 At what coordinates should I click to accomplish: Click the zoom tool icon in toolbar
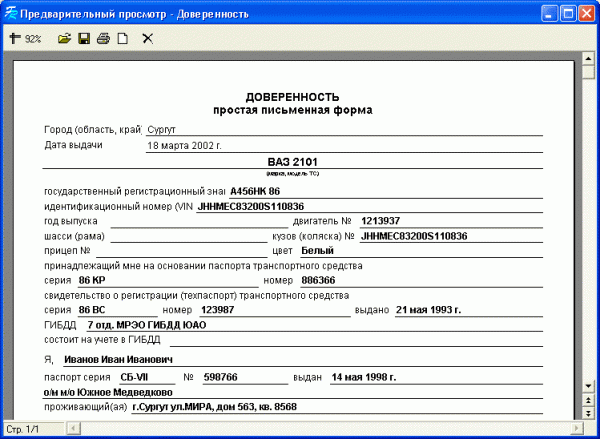[15, 38]
